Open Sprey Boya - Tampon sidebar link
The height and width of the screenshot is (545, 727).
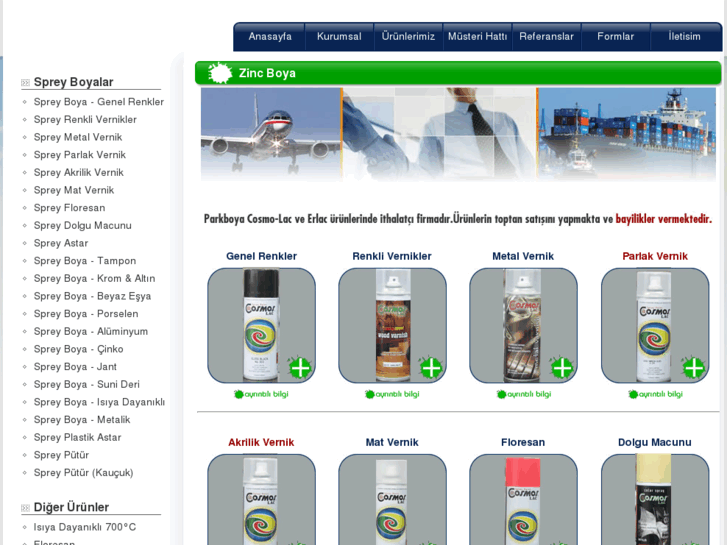pos(85,261)
